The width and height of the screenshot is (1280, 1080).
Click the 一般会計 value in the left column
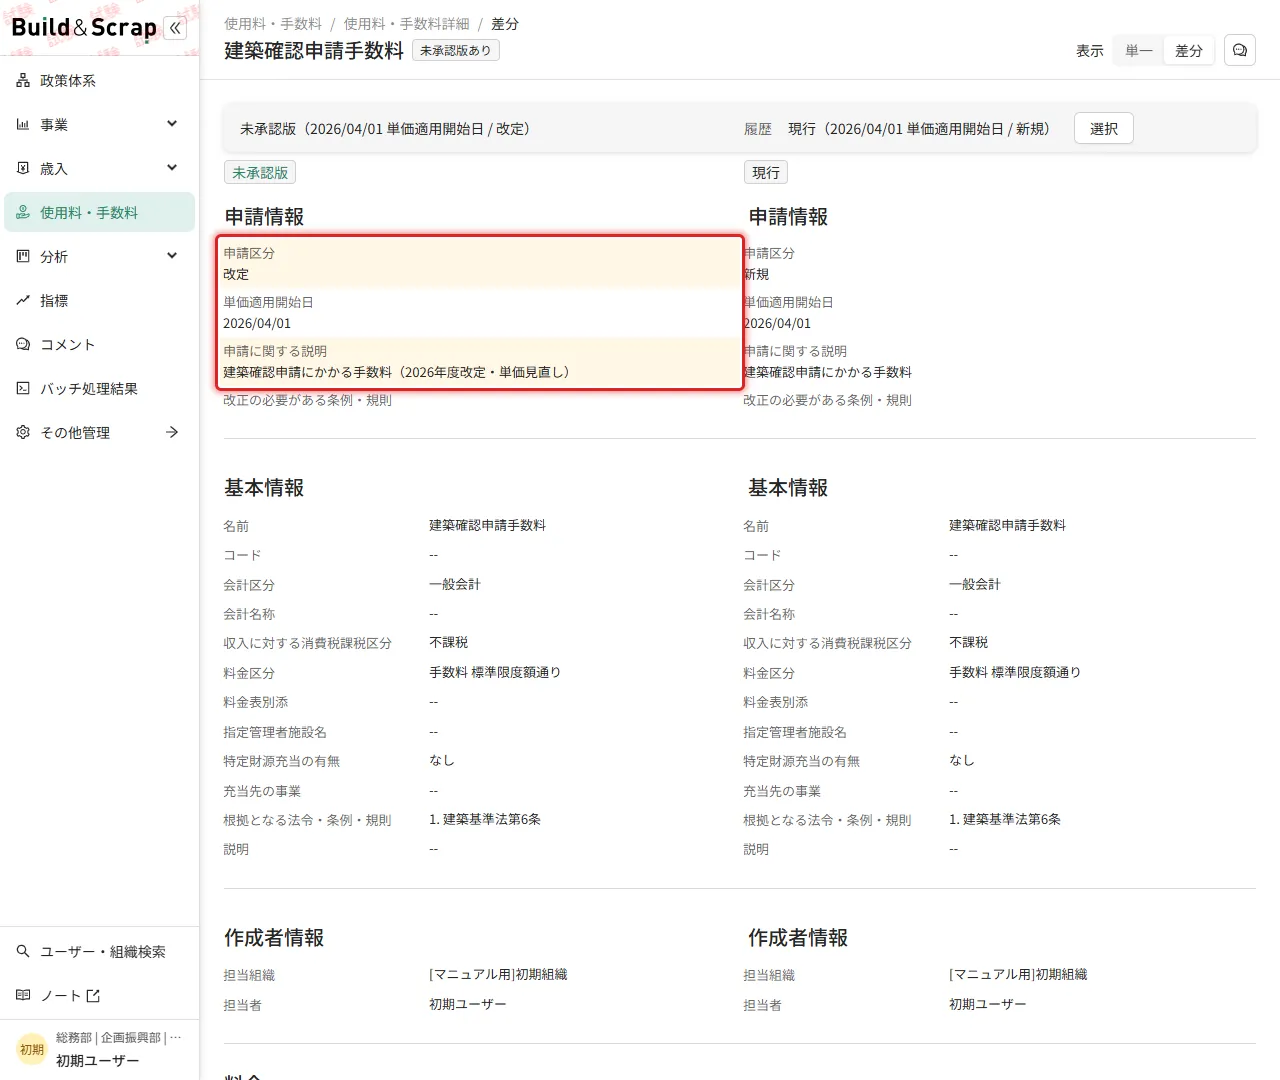455,584
